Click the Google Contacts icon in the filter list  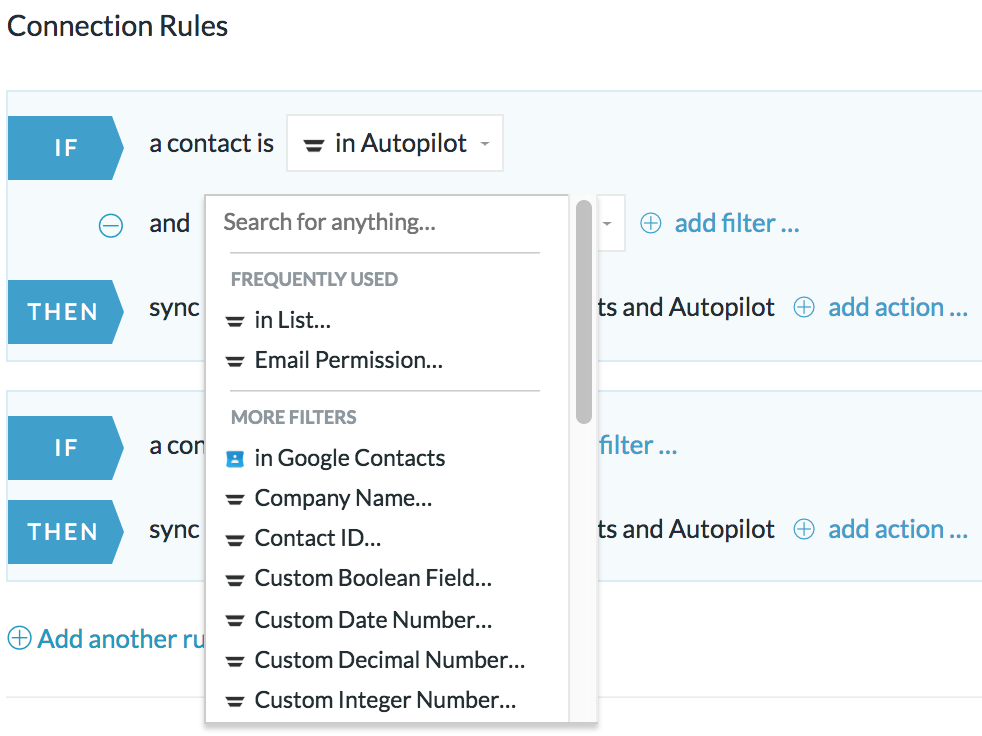[x=235, y=459]
